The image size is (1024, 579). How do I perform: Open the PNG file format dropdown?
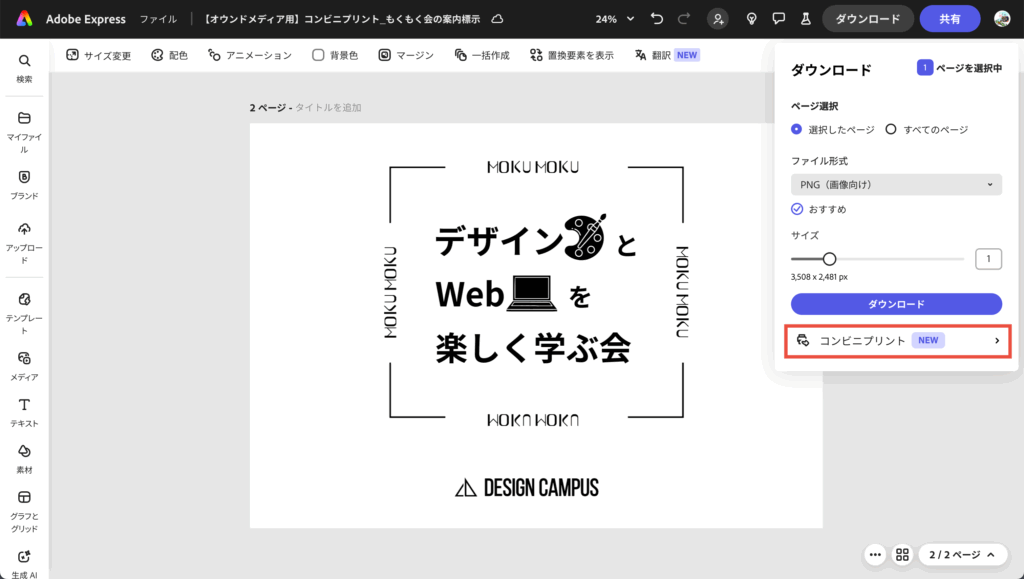tap(896, 185)
